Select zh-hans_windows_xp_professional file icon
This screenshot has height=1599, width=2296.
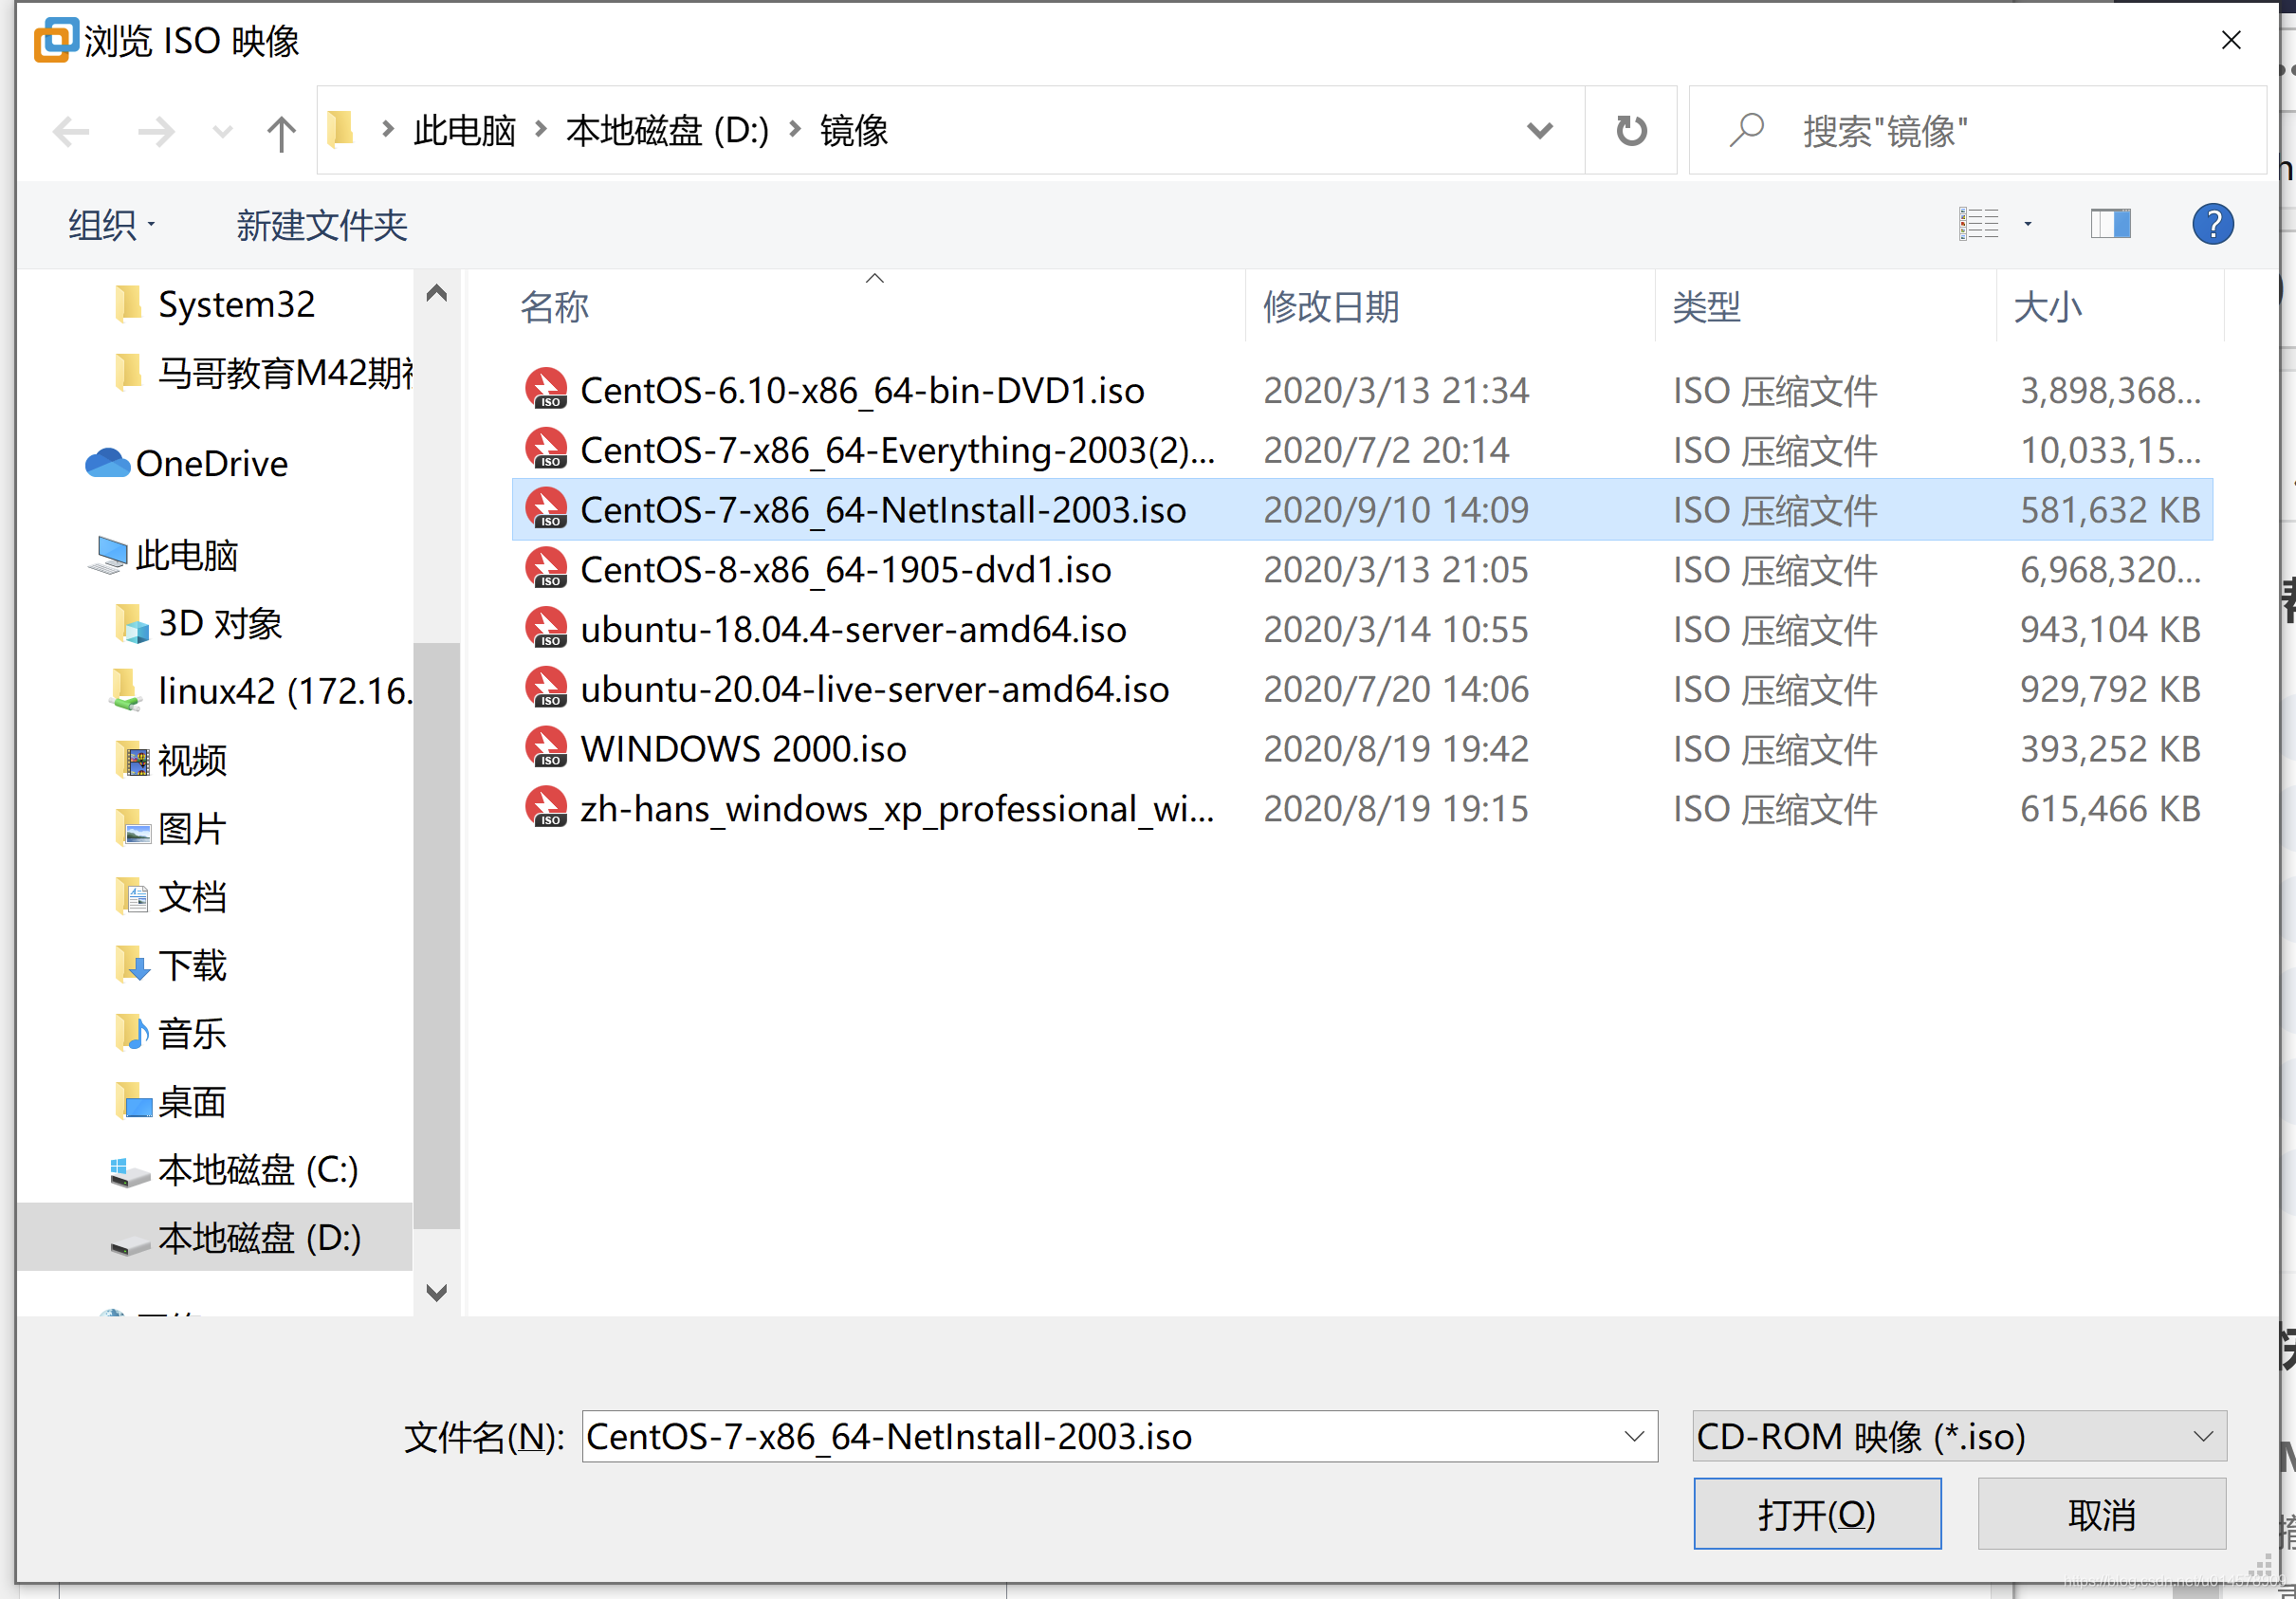(546, 808)
